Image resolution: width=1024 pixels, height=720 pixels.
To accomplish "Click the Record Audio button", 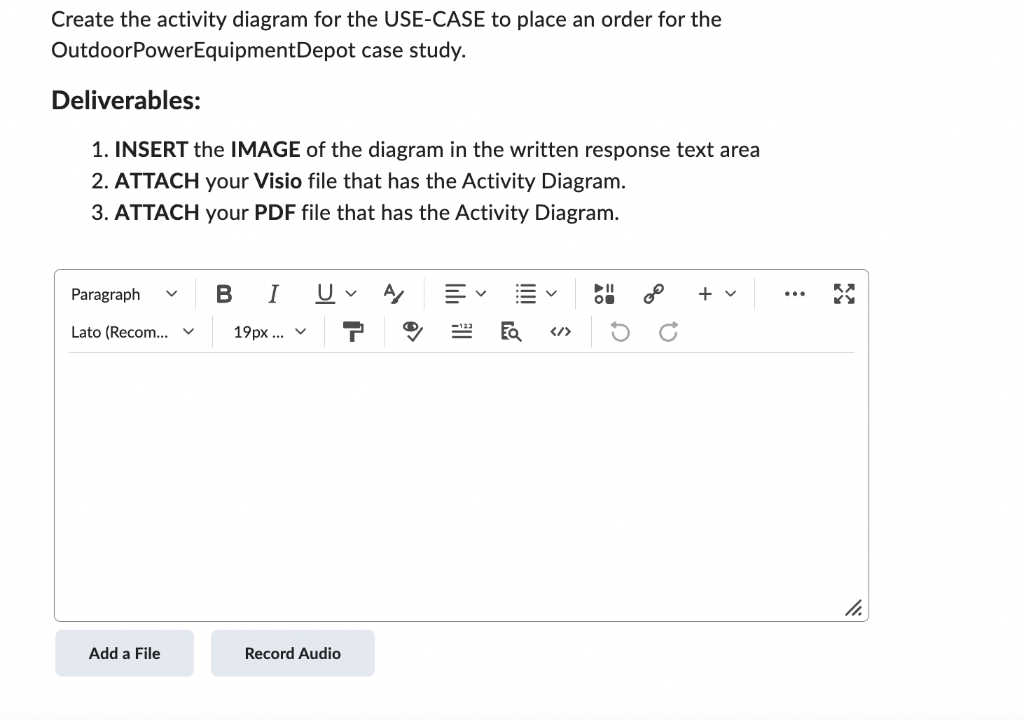I will pyautogui.click(x=293, y=653).
